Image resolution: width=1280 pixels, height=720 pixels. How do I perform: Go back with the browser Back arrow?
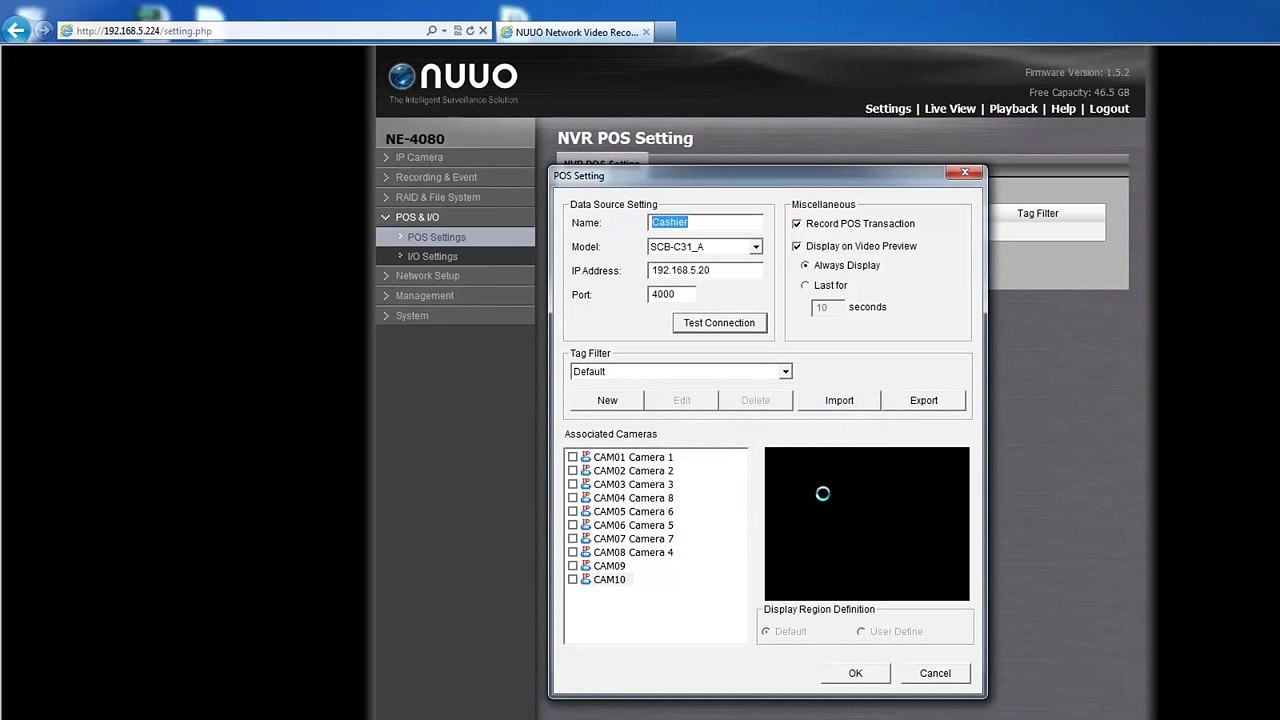tap(16, 31)
